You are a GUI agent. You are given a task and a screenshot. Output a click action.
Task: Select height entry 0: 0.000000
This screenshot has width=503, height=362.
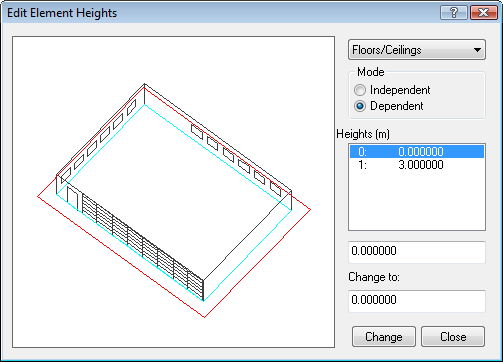coord(417,152)
